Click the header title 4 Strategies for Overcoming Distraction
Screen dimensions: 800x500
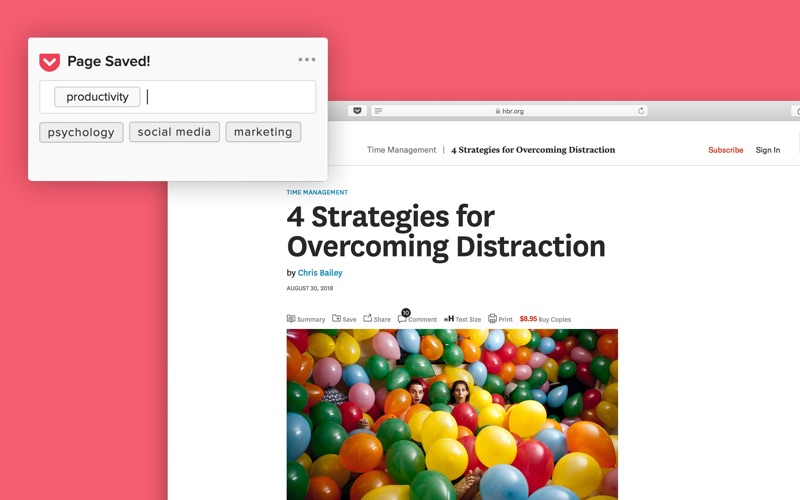tap(533, 149)
